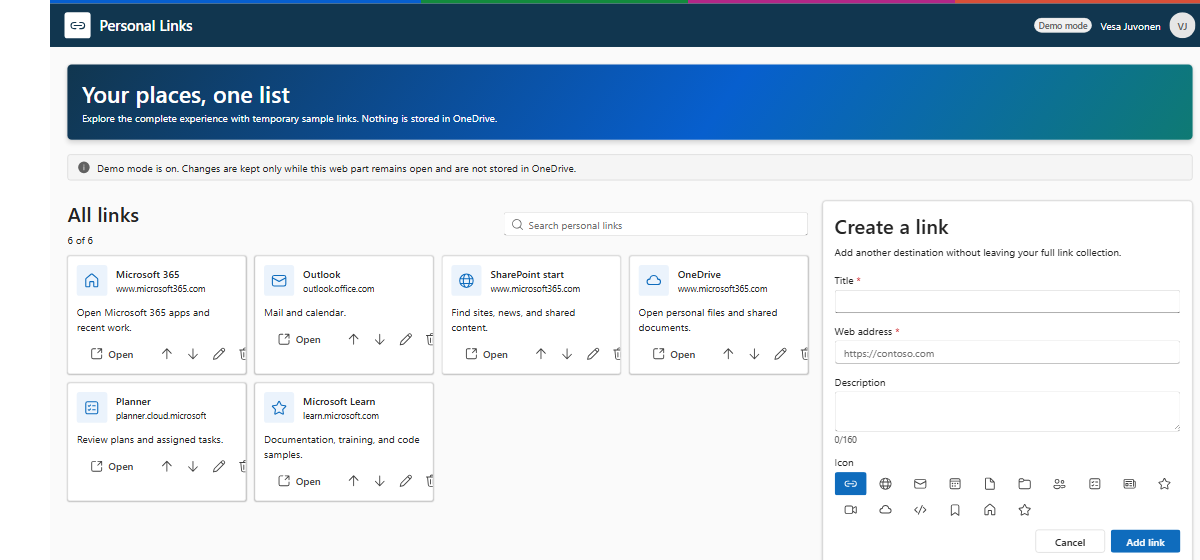This screenshot has height=560, width=1200.
Task: Choose the task list icon in icon picker
Action: pos(1095,484)
